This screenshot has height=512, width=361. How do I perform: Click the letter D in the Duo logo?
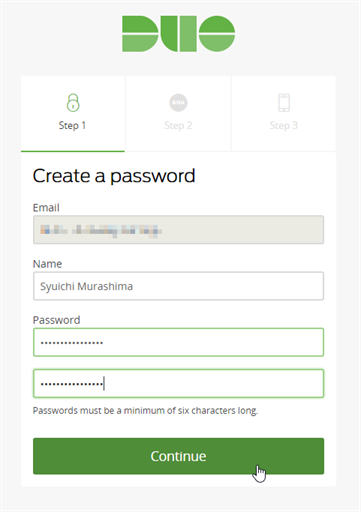[140, 34]
